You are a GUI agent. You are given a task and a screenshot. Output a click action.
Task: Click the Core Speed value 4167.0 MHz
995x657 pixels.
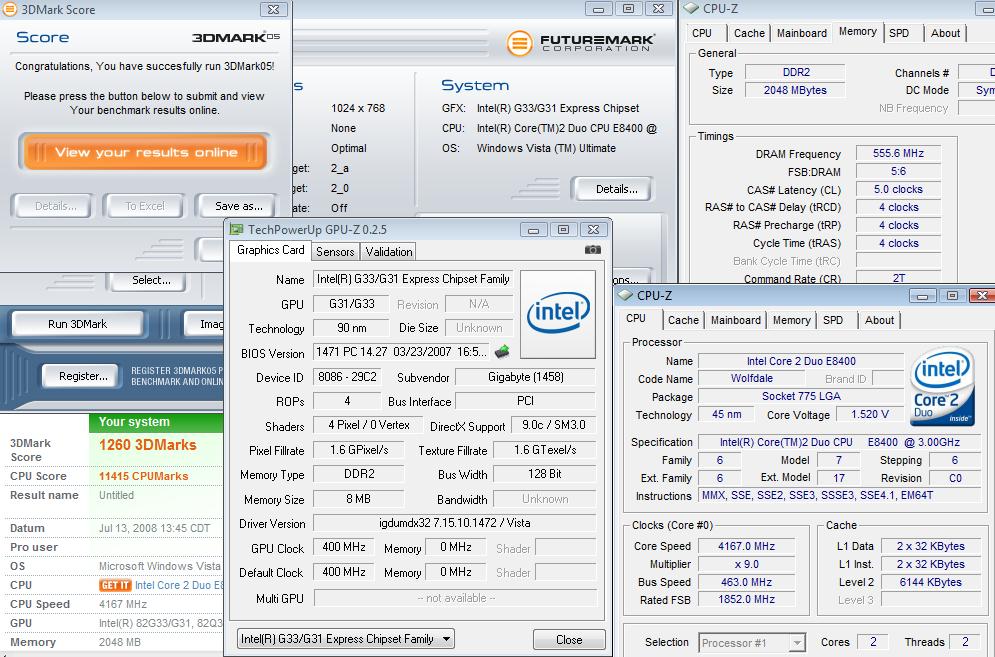746,546
